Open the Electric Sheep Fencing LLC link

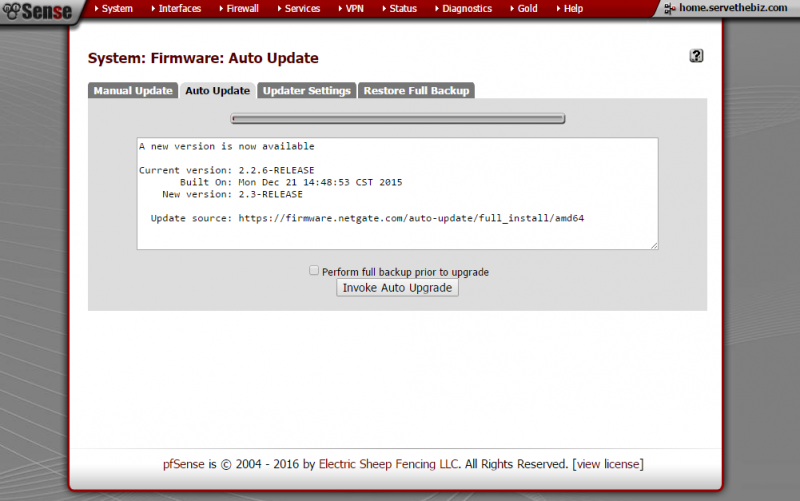[388, 464]
